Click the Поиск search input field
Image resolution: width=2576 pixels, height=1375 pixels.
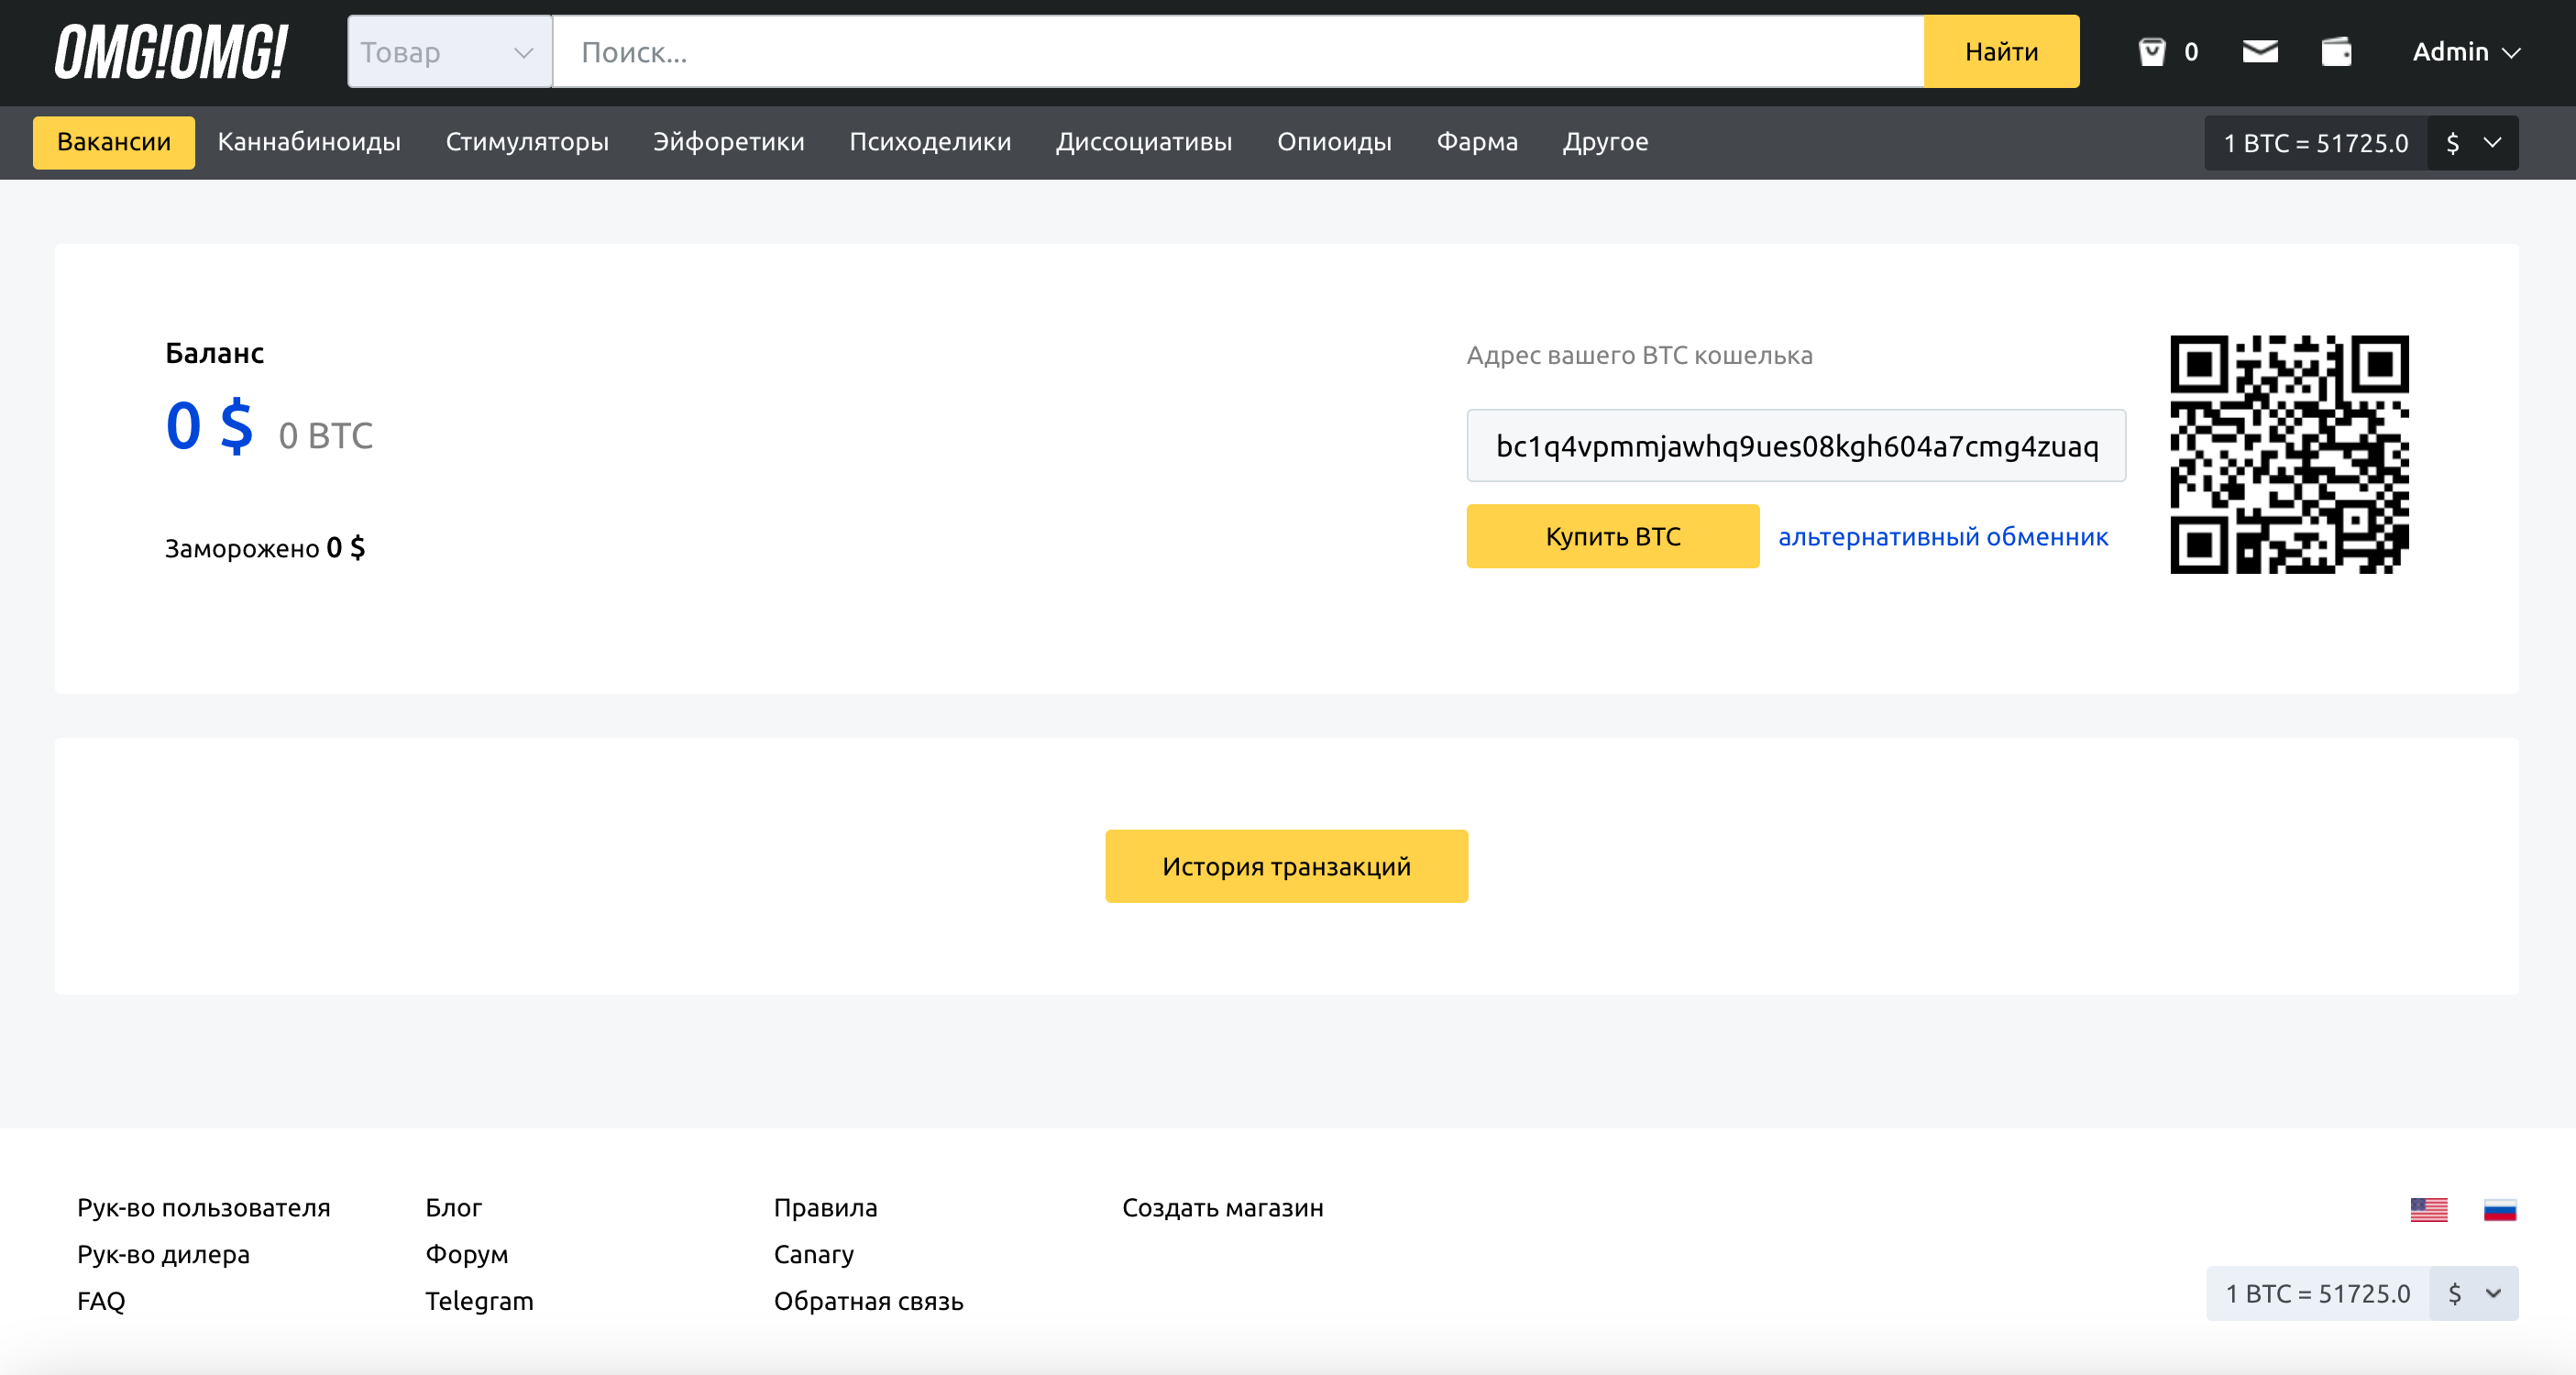(1237, 52)
